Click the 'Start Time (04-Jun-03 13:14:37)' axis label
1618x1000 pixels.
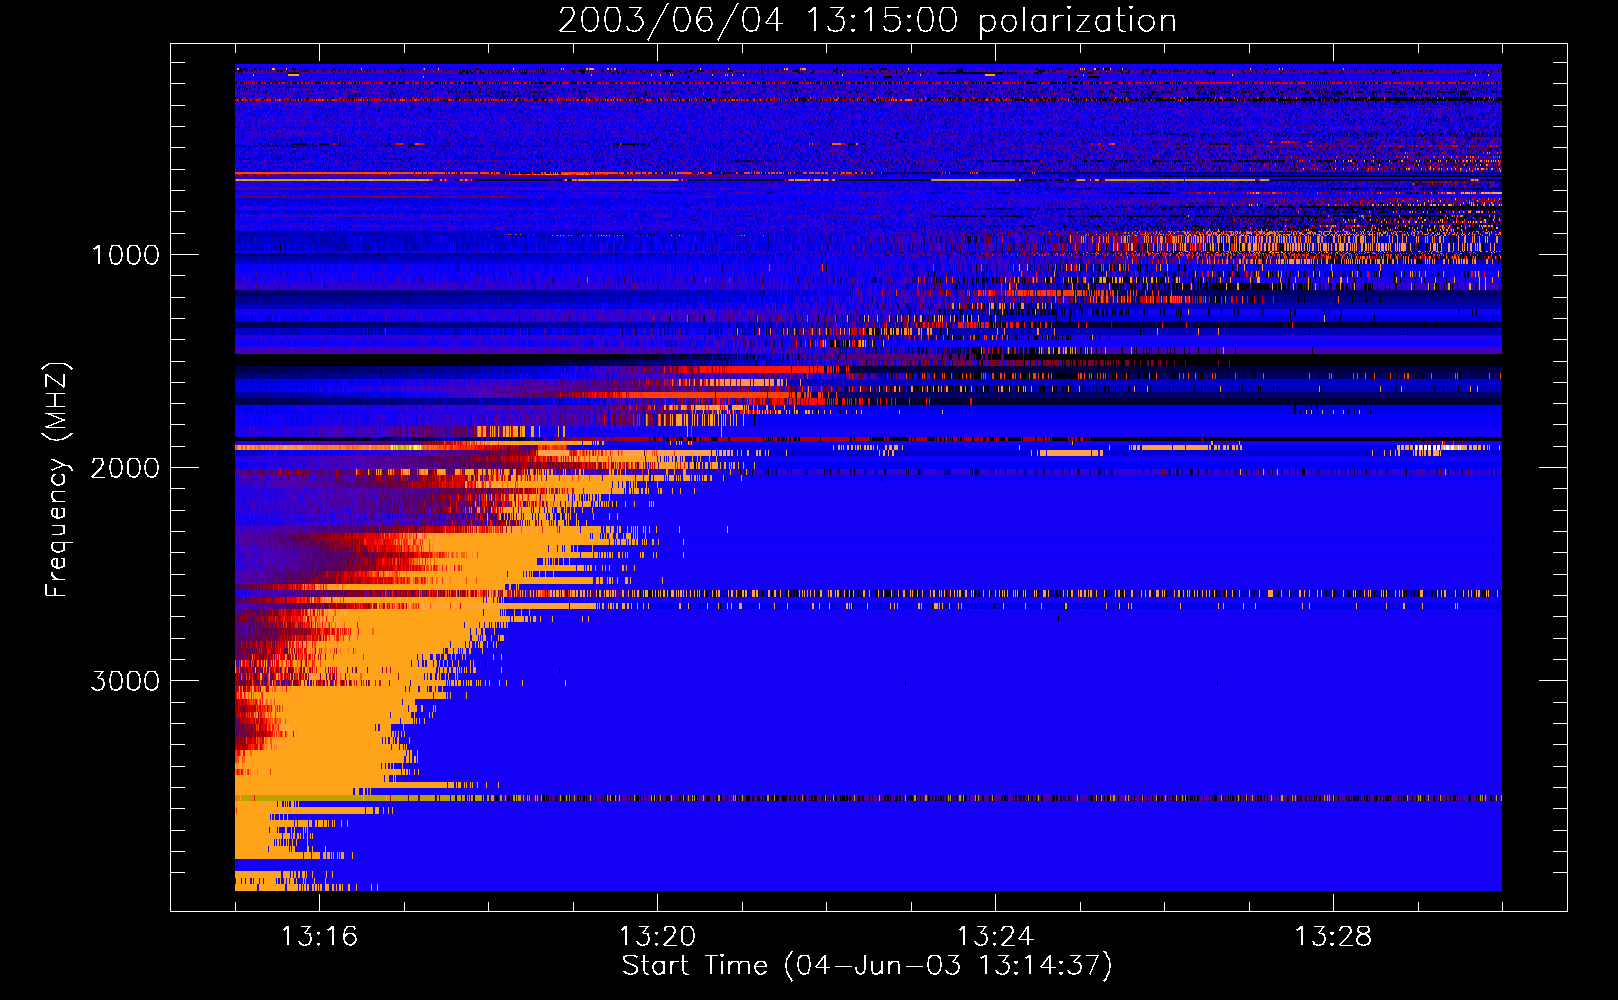coord(867,966)
